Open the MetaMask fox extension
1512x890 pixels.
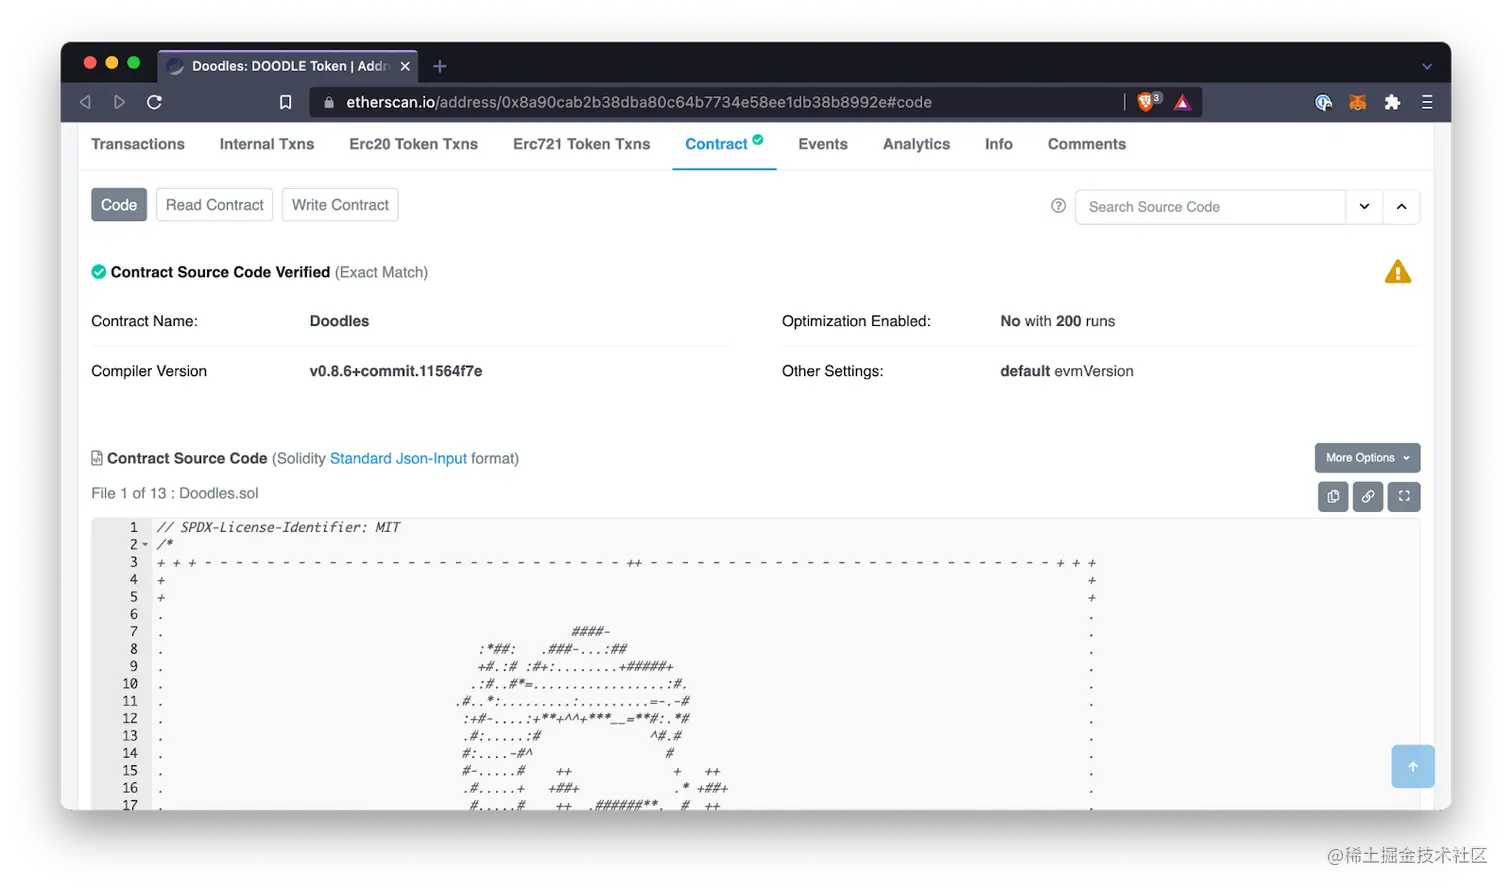1357,102
